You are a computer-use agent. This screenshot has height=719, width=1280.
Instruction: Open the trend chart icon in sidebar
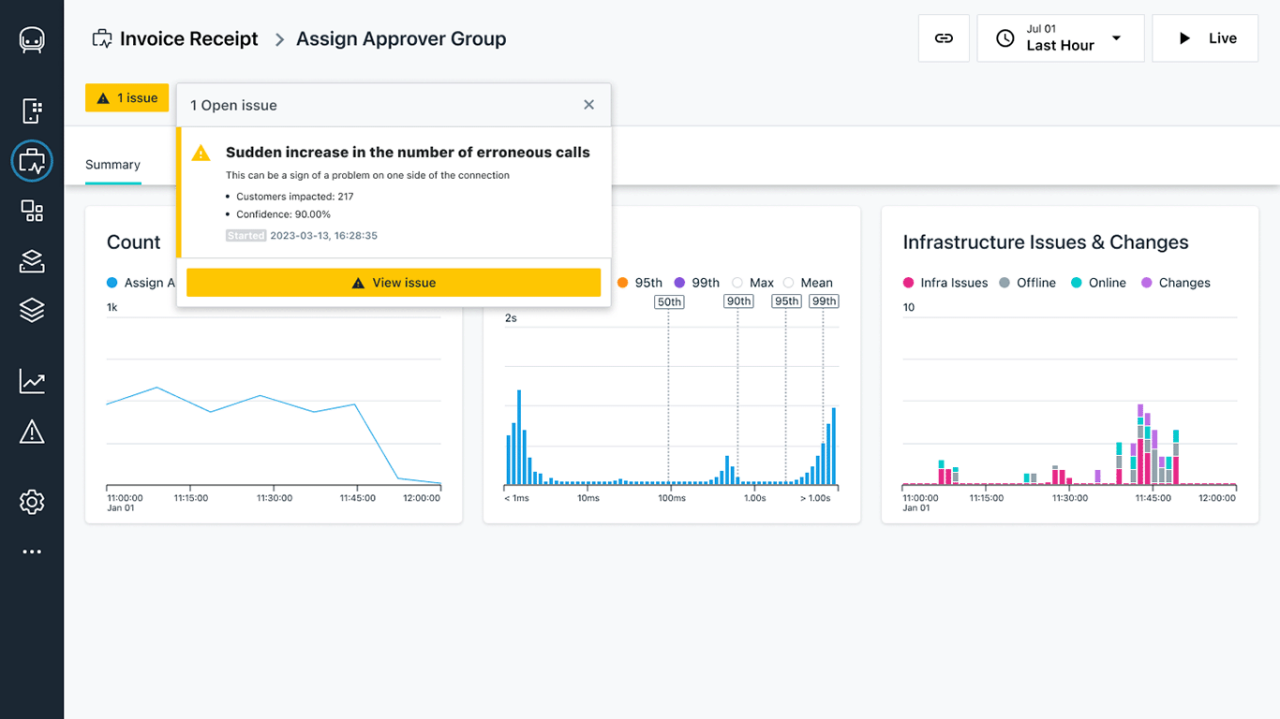tap(32, 381)
